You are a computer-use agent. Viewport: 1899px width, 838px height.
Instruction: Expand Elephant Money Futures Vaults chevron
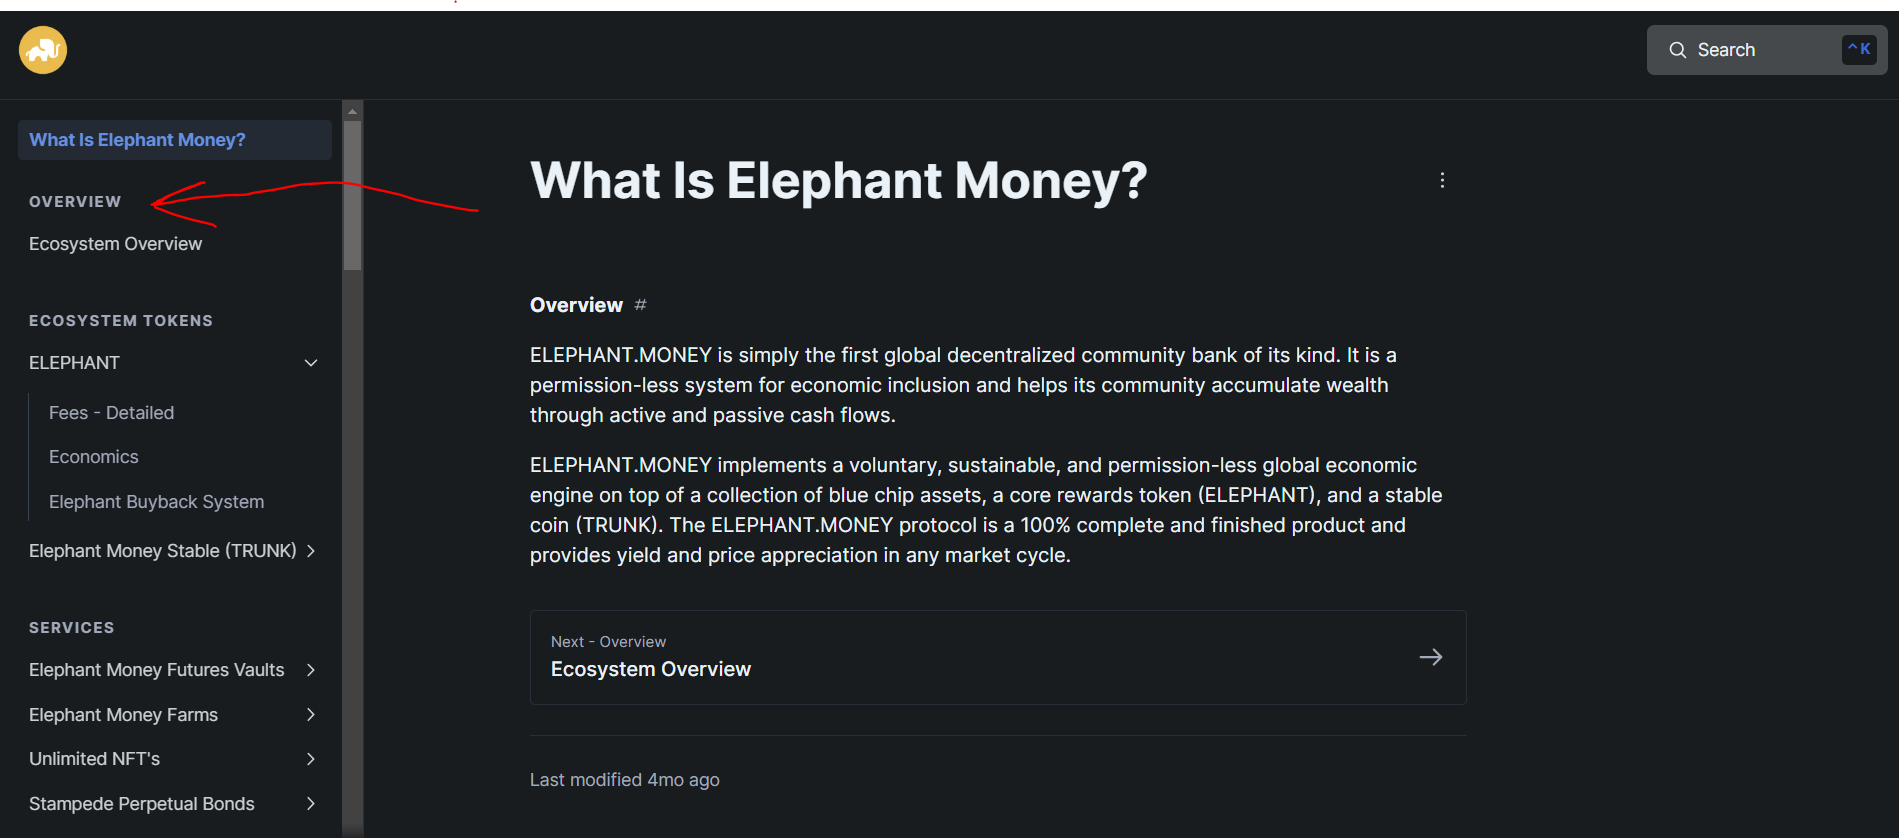click(311, 670)
